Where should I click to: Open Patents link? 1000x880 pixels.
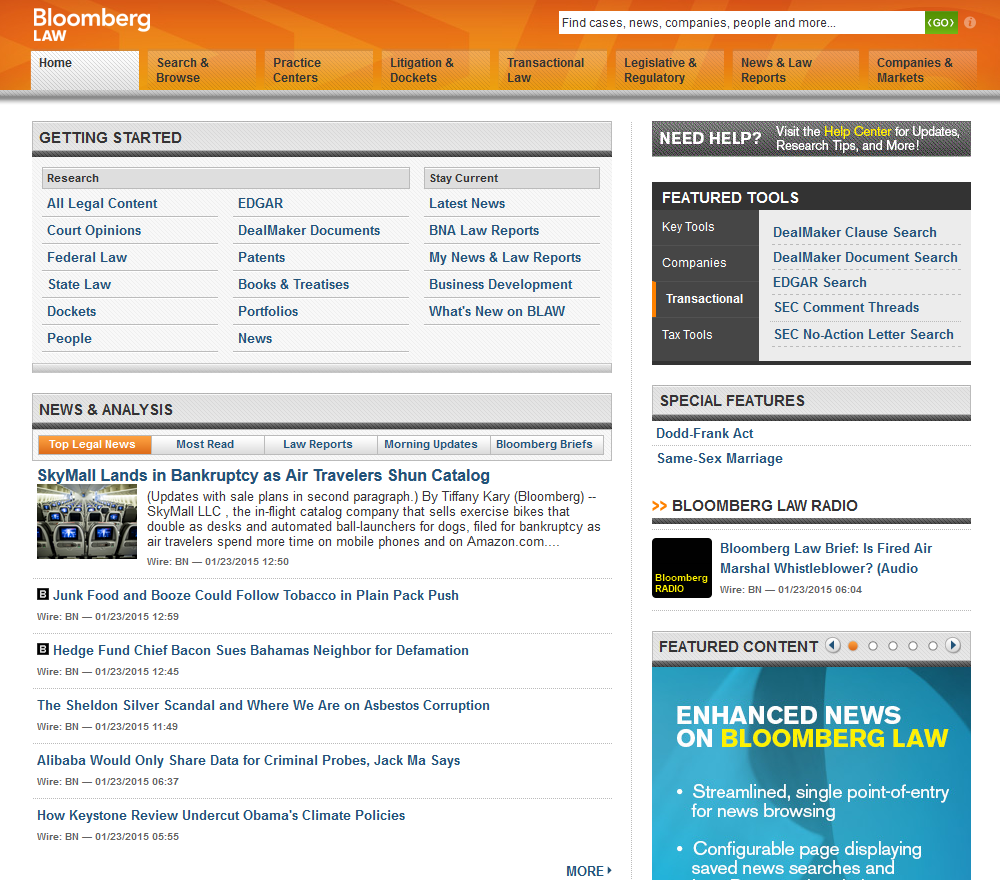(261, 257)
